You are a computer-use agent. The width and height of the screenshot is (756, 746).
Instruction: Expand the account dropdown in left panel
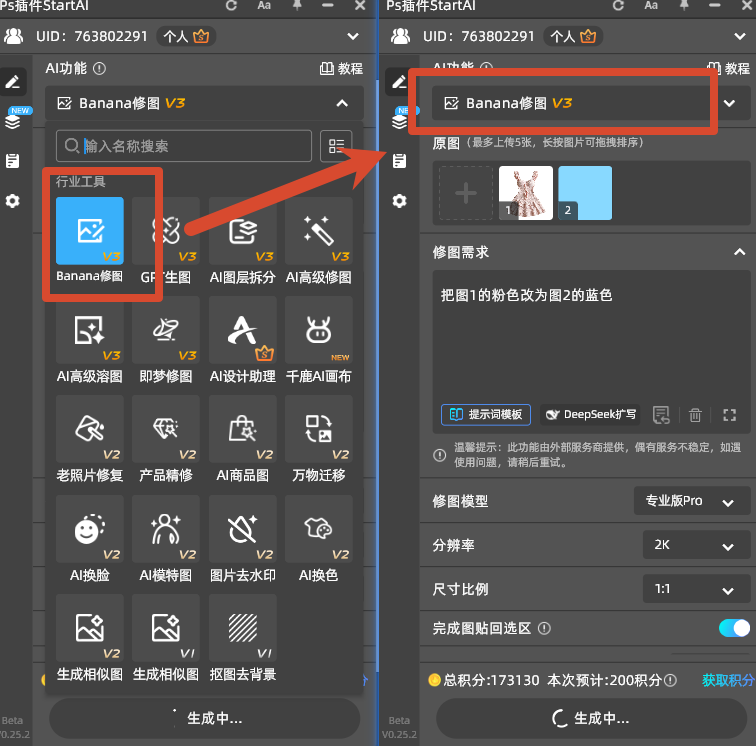tap(353, 37)
